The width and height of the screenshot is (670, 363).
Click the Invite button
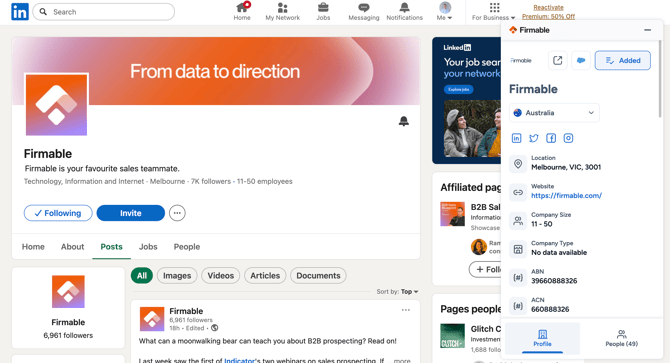coord(131,213)
